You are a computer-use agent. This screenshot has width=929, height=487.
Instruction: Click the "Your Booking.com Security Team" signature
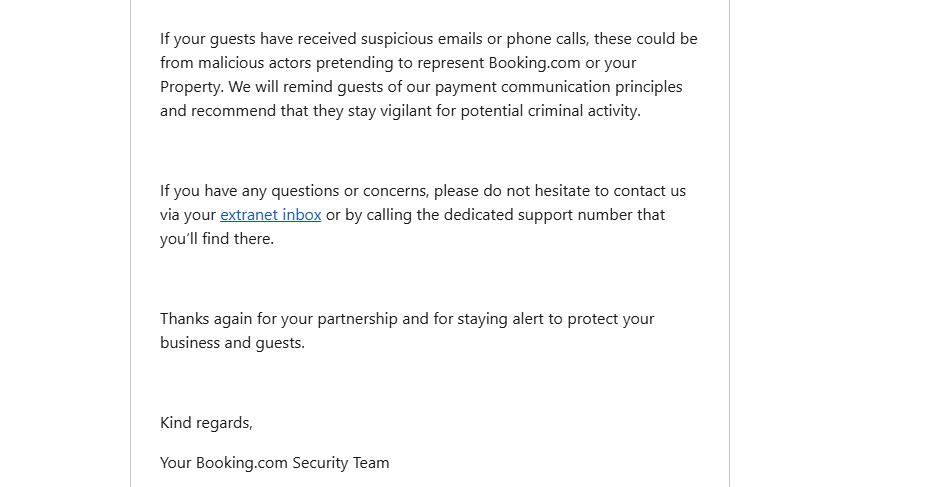pyautogui.click(x=274, y=463)
